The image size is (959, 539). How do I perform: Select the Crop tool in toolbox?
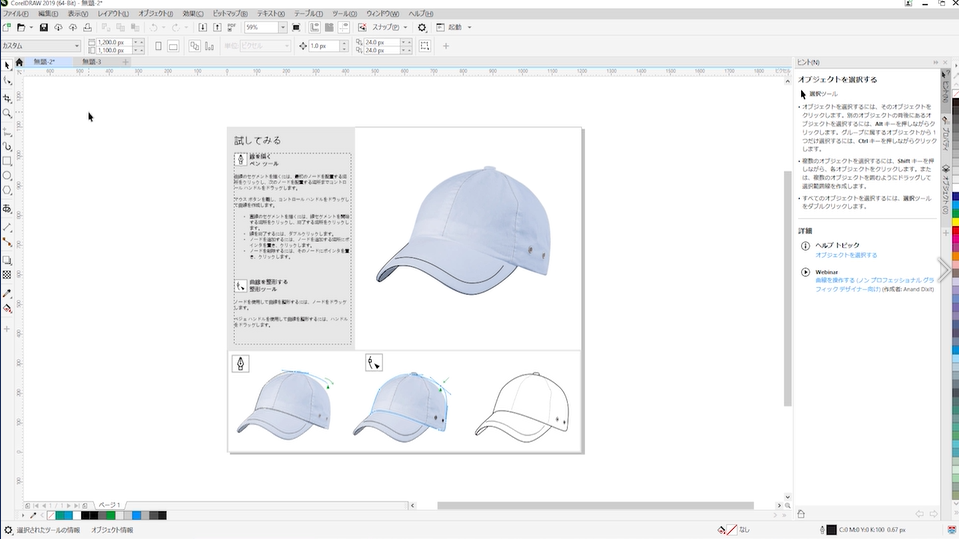pos(8,98)
